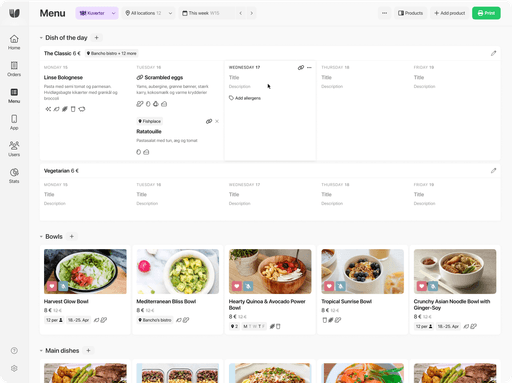Open the Kuverter dropdown
The width and height of the screenshot is (512, 383).
coord(97,13)
